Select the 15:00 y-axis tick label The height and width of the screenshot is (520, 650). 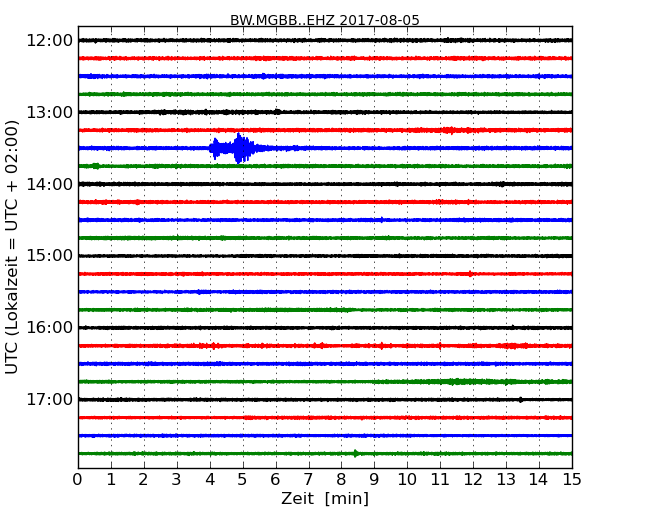(x=49, y=256)
